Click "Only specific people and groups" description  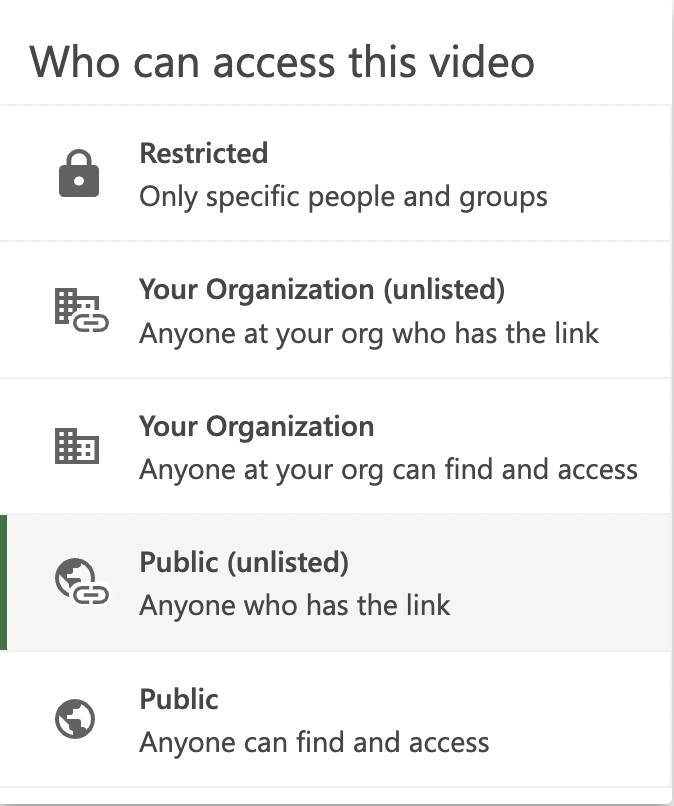(x=343, y=196)
